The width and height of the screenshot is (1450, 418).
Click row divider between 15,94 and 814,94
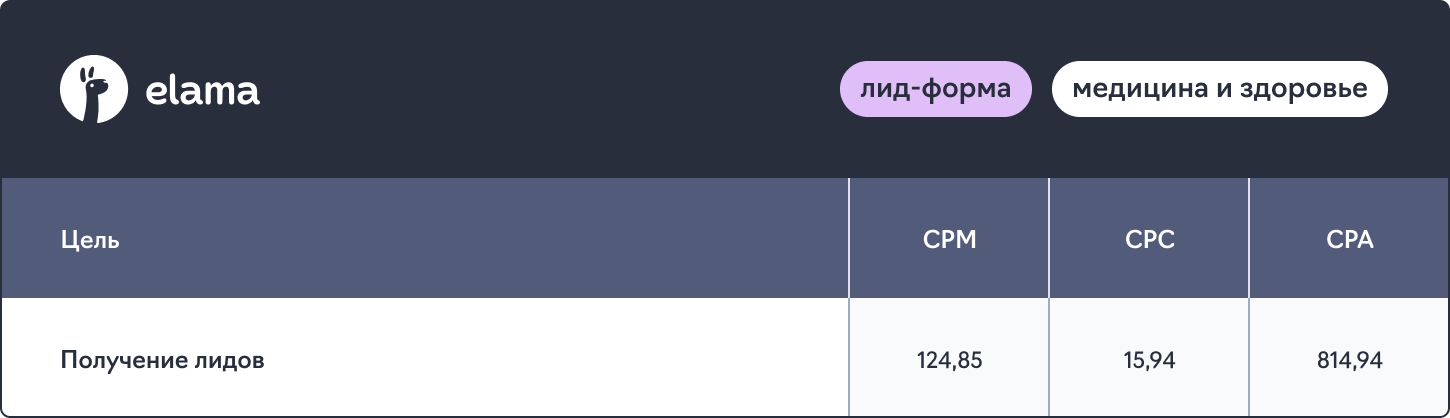[1249, 357]
